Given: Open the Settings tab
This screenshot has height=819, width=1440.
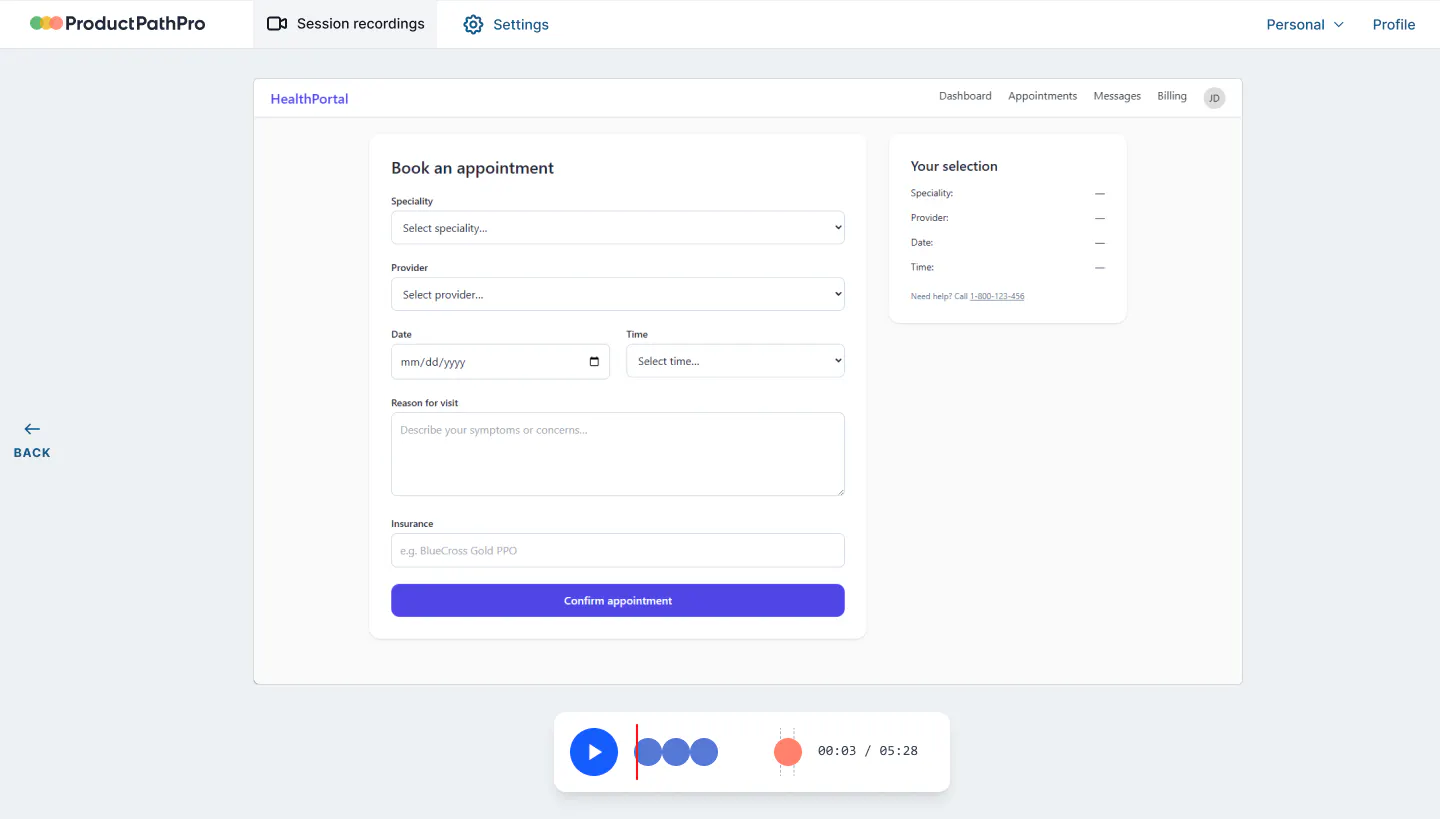Looking at the screenshot, I should [506, 24].
